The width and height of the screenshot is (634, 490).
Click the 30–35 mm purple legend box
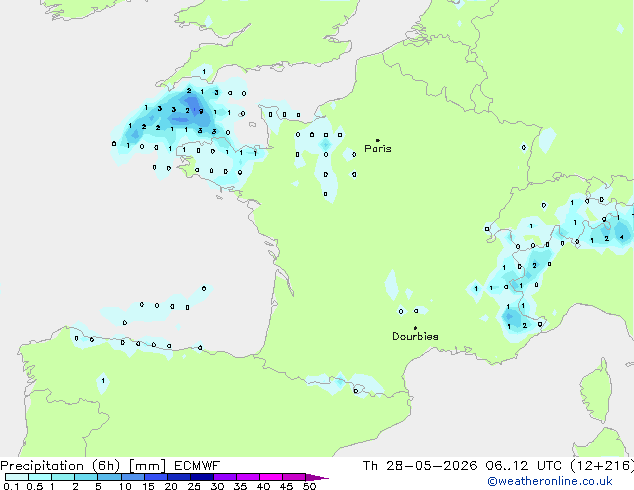(x=224, y=477)
